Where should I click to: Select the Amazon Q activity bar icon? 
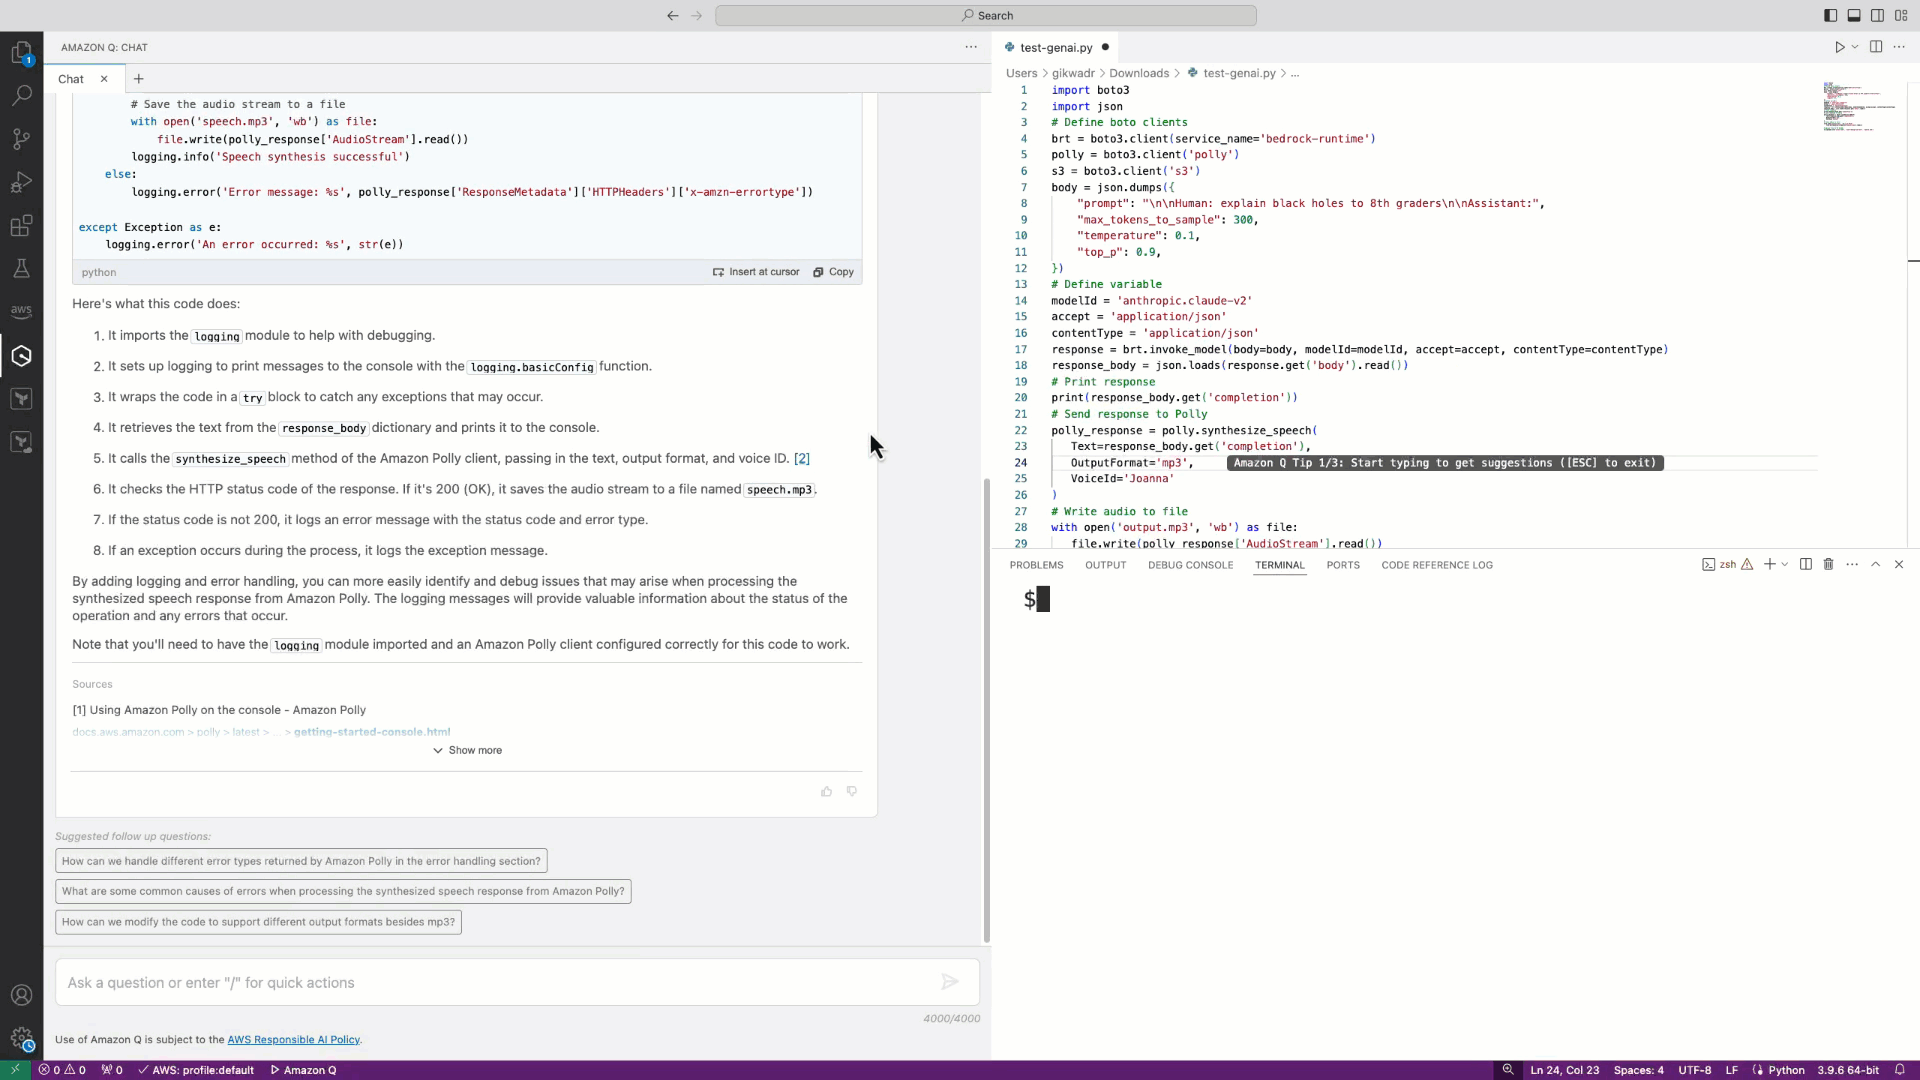click(22, 356)
